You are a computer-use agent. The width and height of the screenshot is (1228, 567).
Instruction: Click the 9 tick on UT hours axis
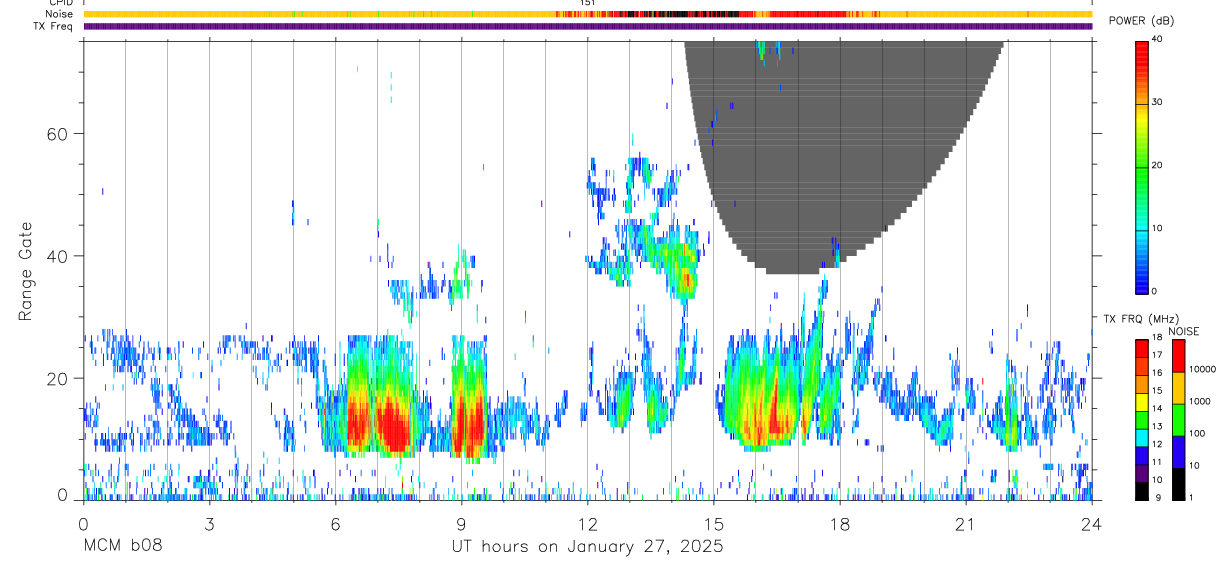(461, 523)
